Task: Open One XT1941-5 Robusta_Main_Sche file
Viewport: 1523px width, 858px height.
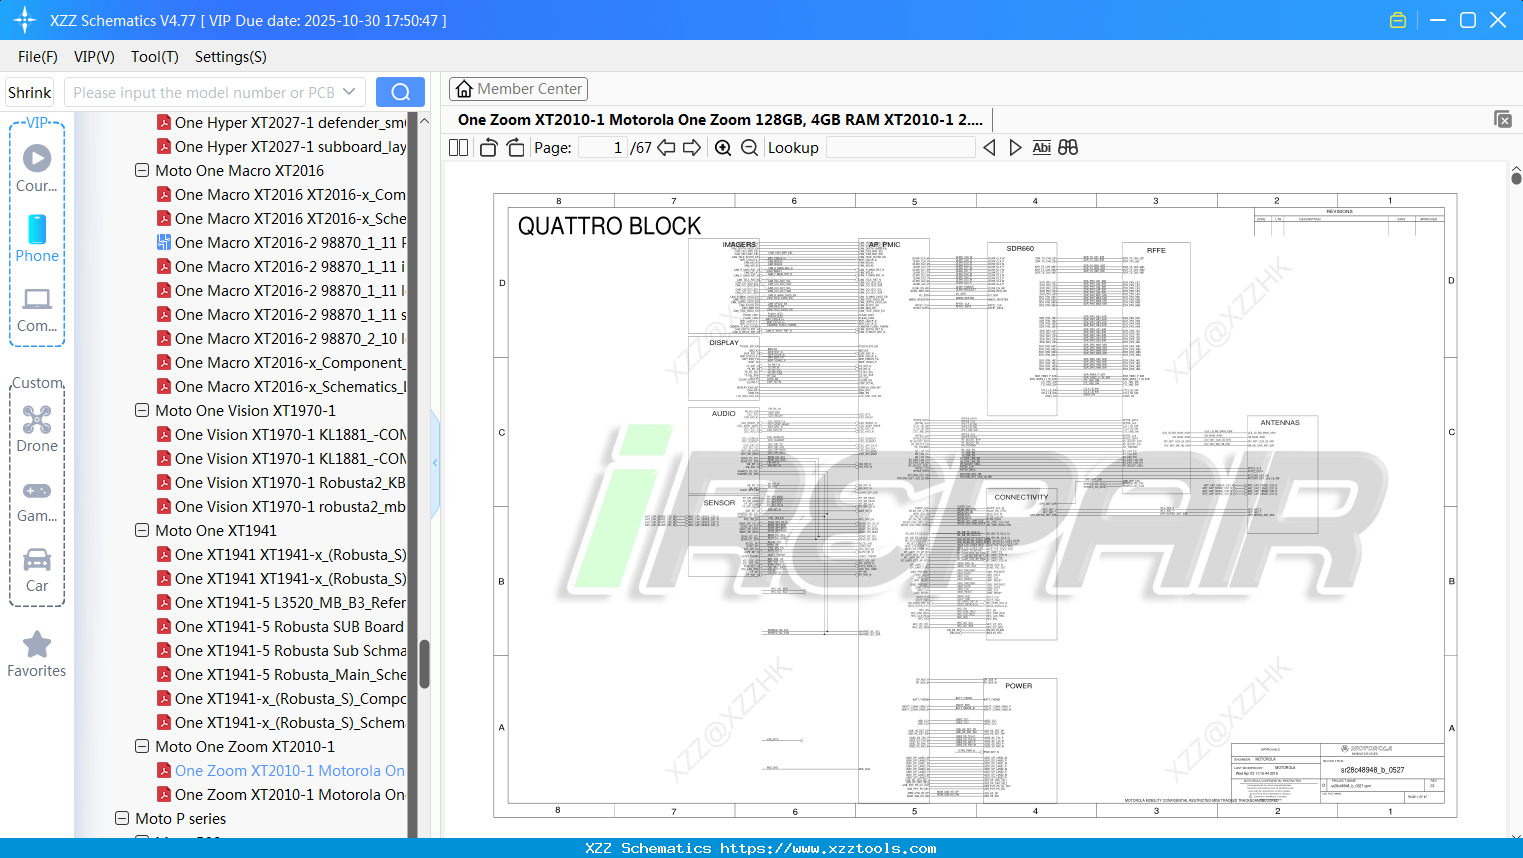Action: [291, 675]
